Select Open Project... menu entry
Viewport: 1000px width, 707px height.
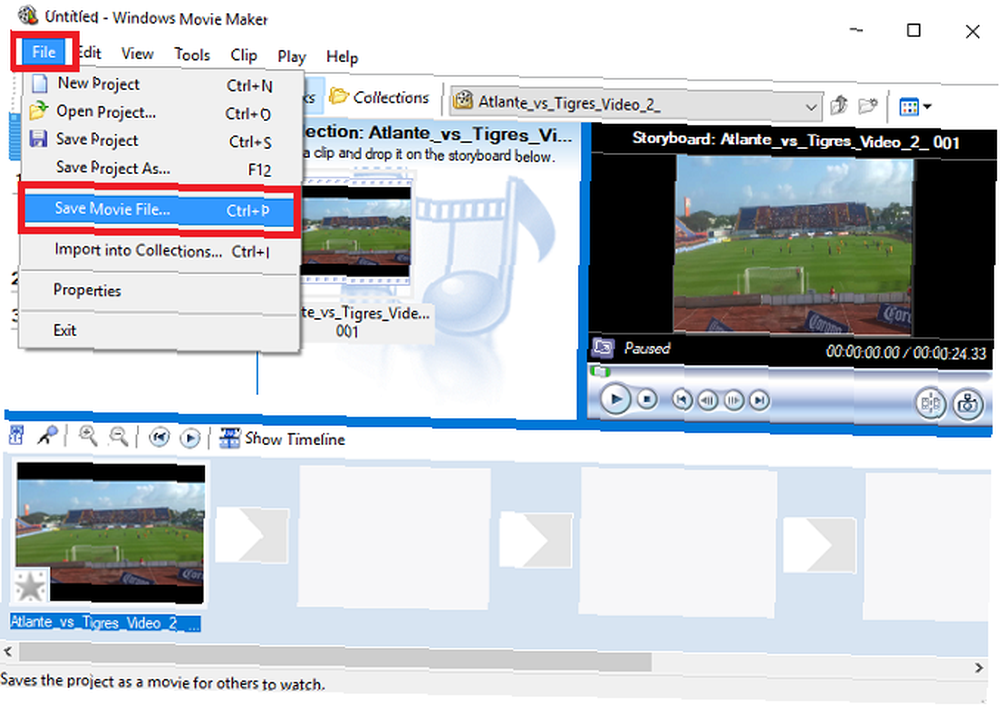coord(161,112)
